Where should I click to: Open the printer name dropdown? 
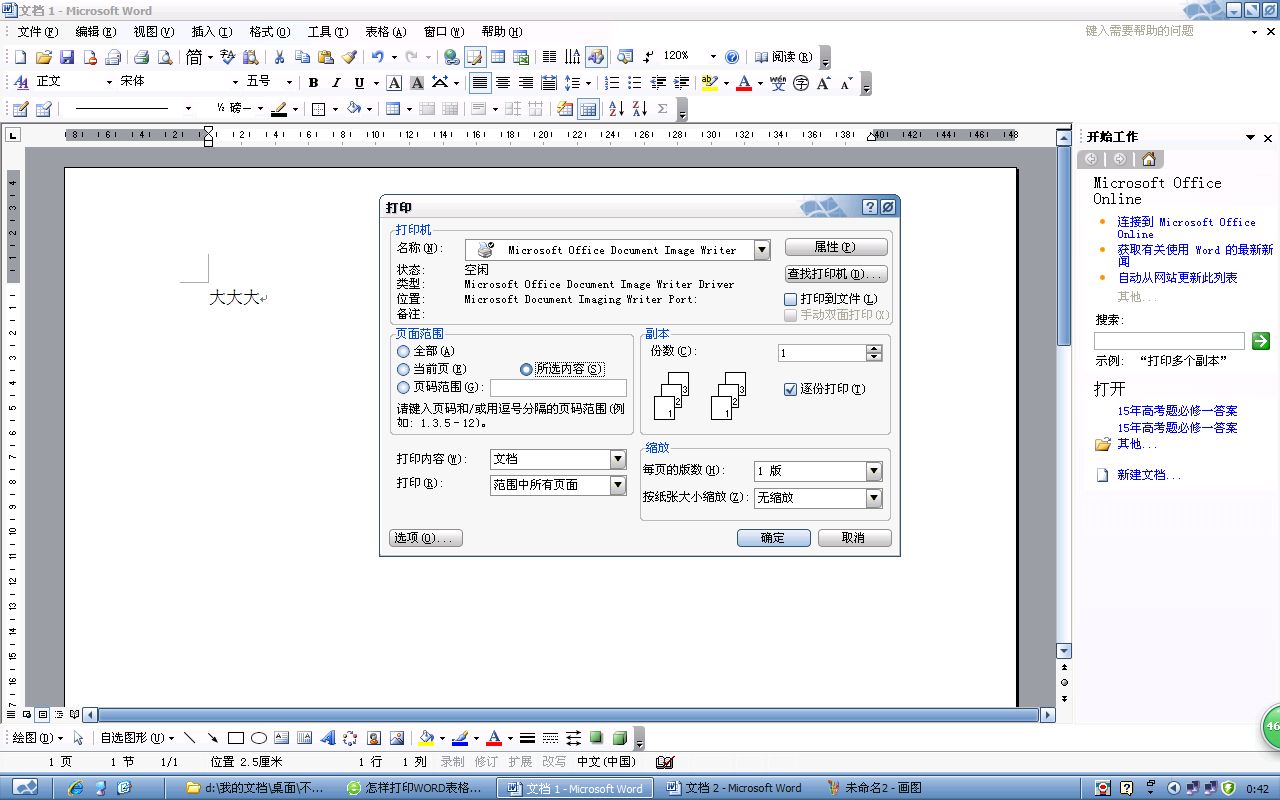(762, 250)
